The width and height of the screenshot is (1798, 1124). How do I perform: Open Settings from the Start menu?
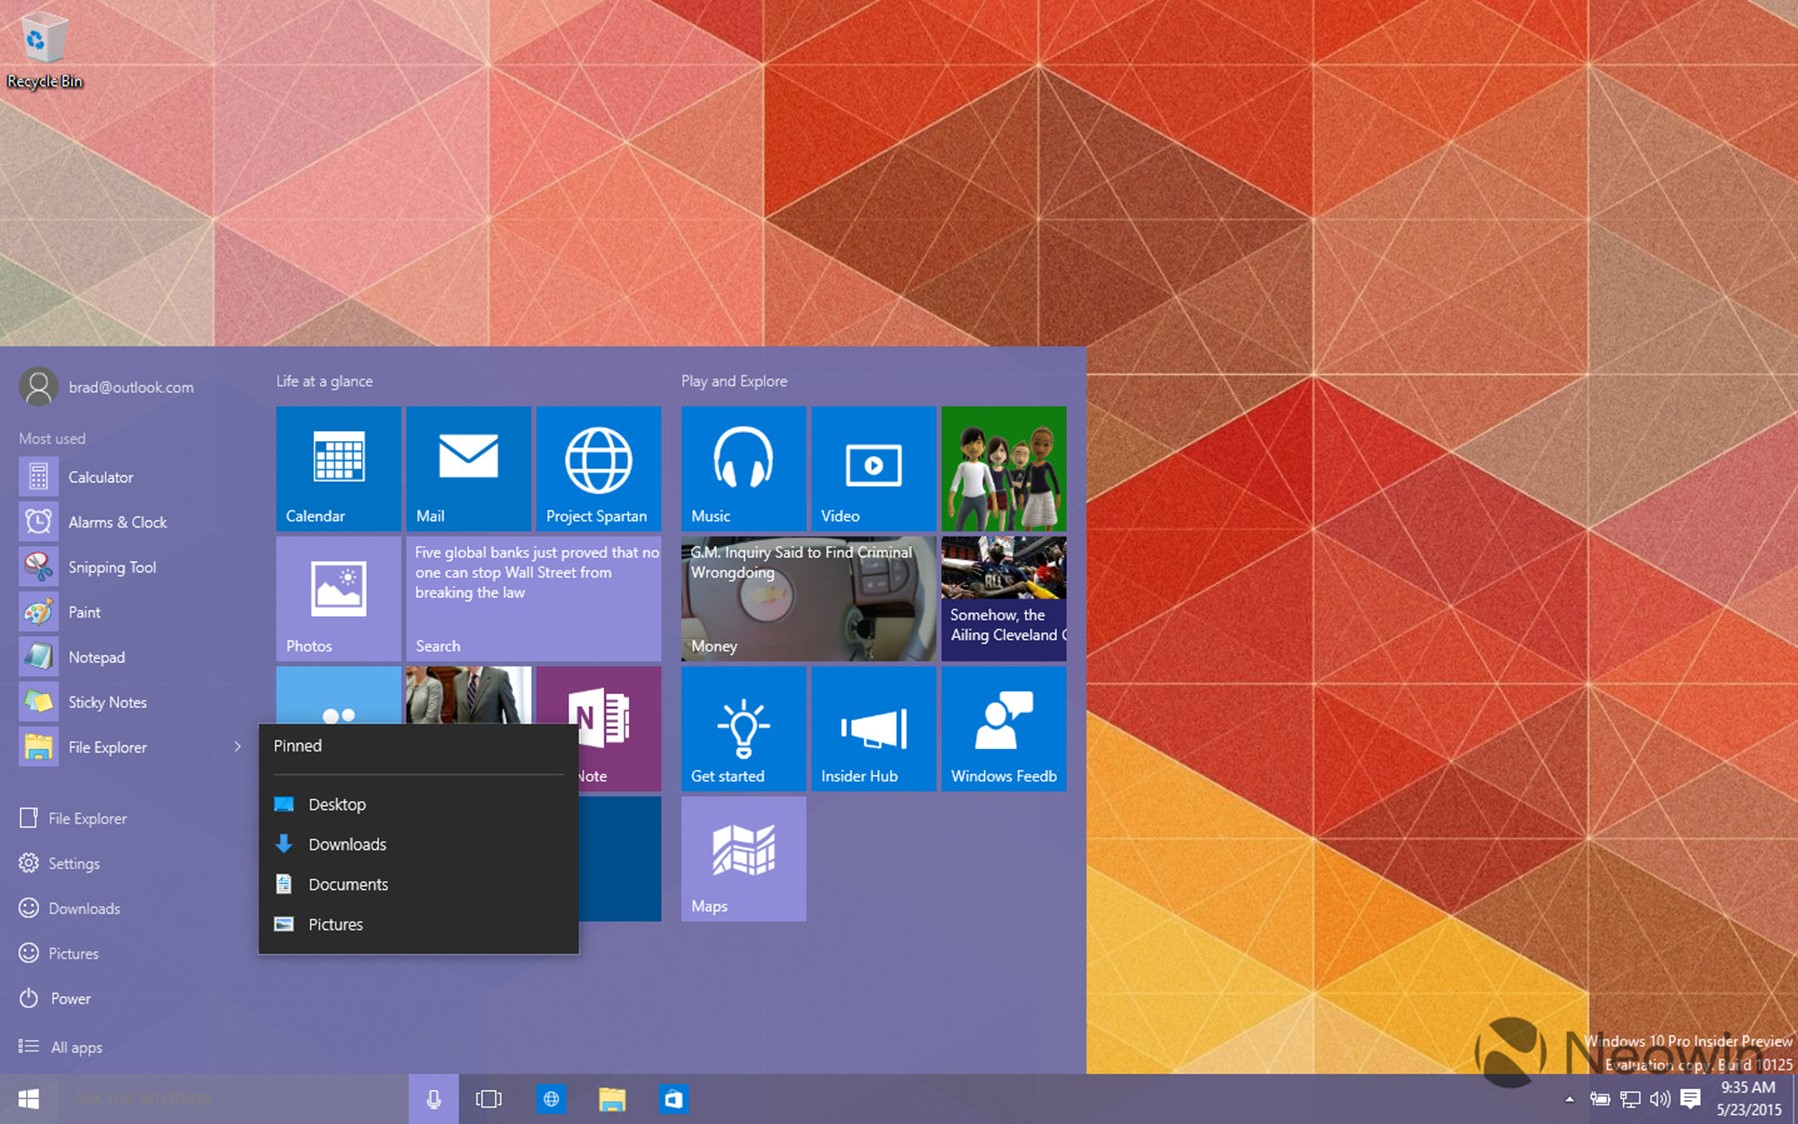tap(74, 863)
